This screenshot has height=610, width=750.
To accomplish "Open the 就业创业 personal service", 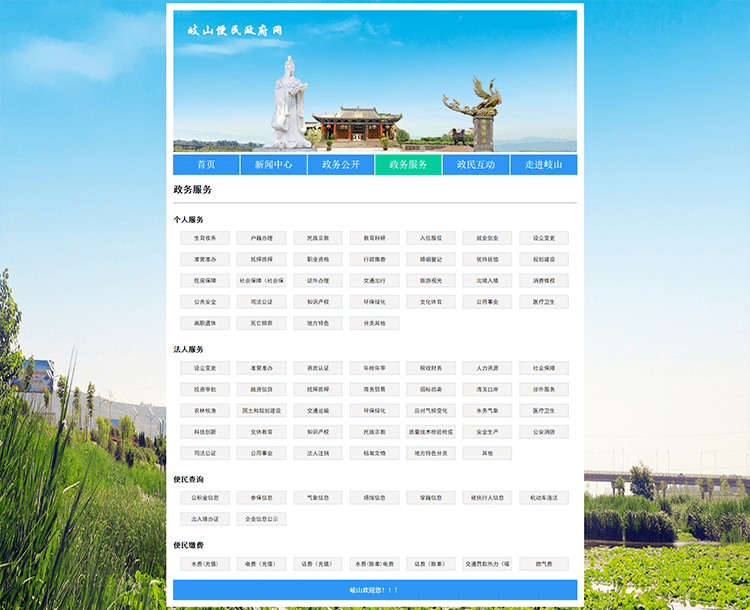I will 487,238.
